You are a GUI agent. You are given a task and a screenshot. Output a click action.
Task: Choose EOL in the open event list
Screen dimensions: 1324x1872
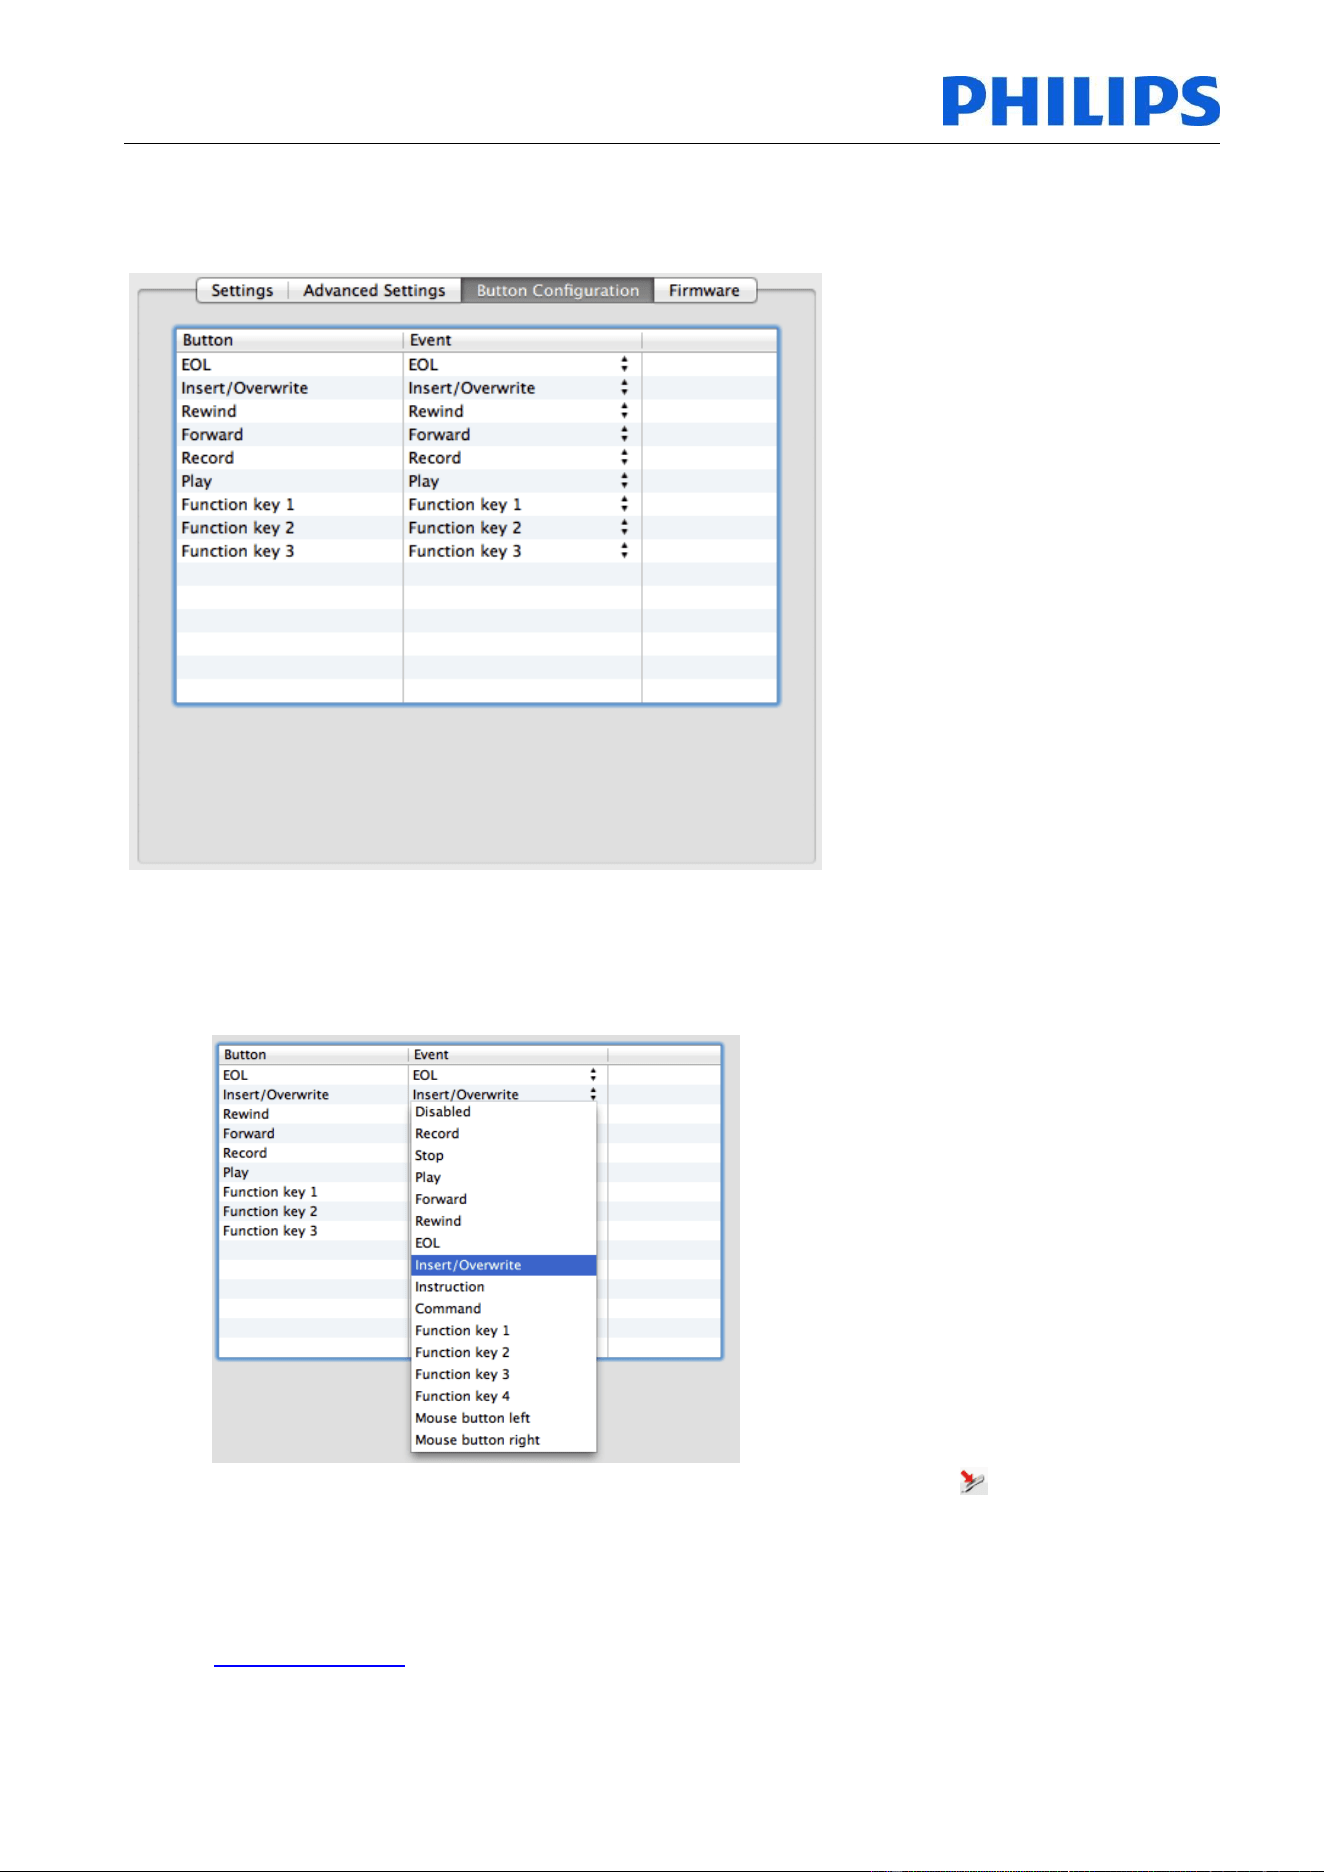pyautogui.click(x=503, y=1243)
